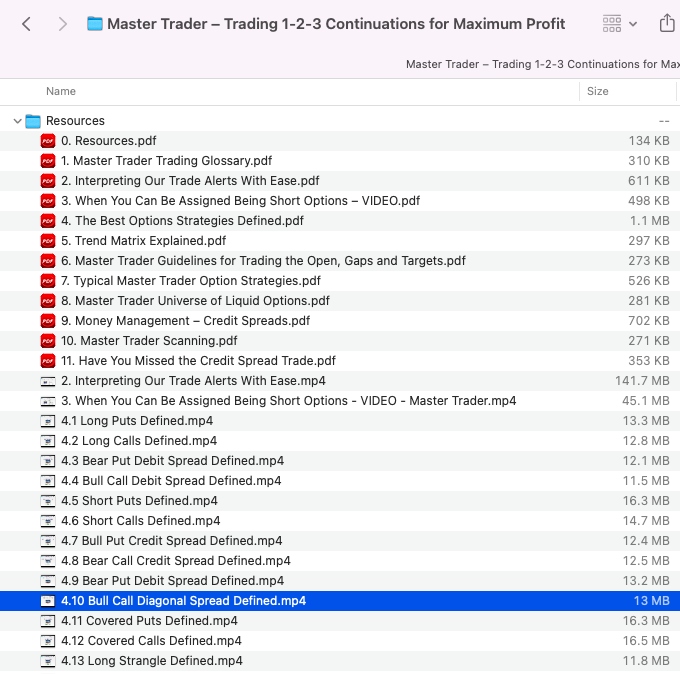Click video icon of 4.2 Long Calls Defined
680x674 pixels.
pyautogui.click(x=48, y=441)
